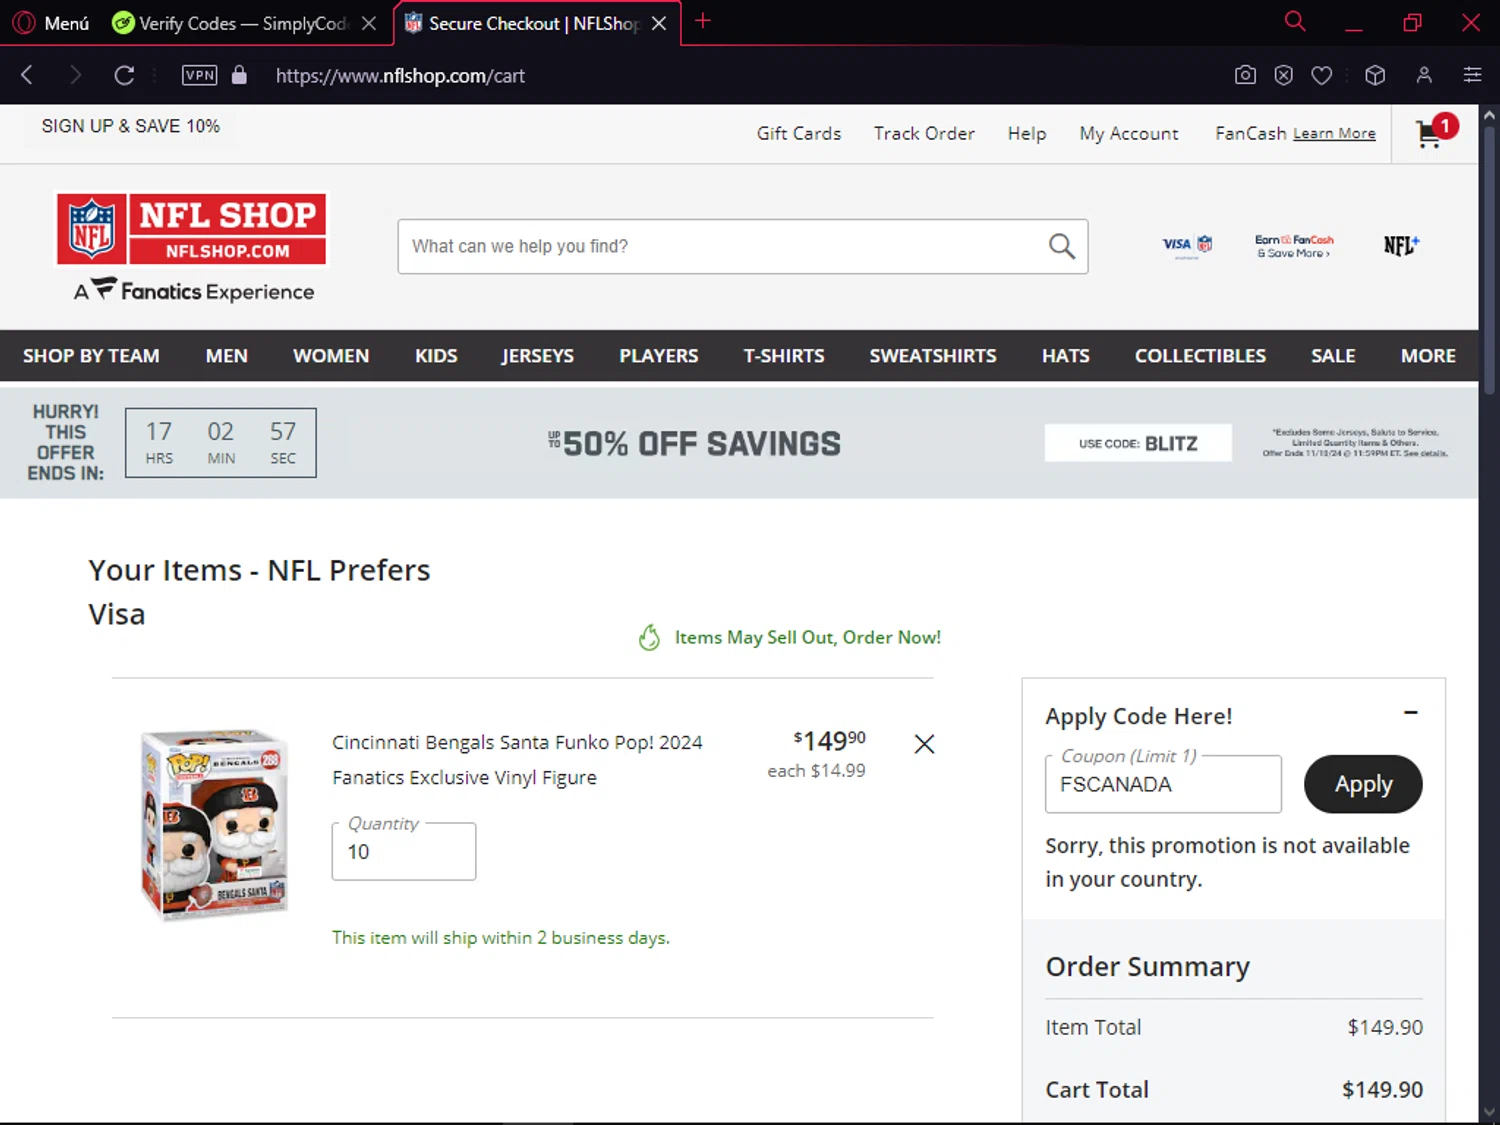Click the tab search magnifier icon
Screen dimensions: 1500x1125
(1295, 21)
